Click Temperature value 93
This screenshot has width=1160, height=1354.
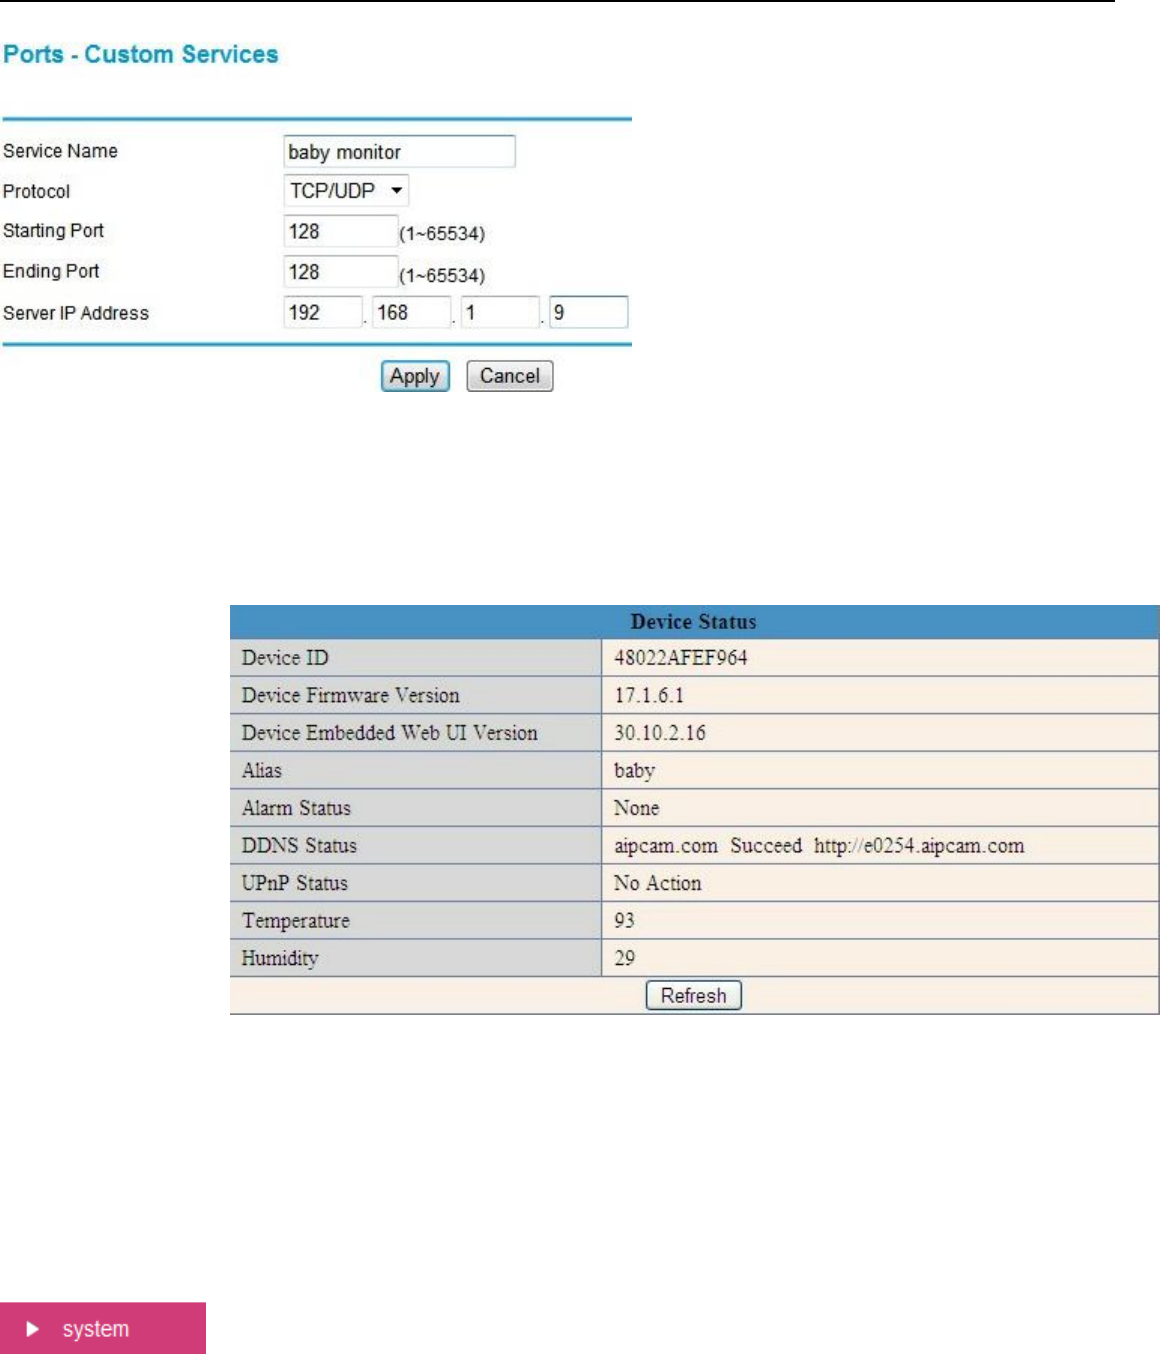pos(624,921)
